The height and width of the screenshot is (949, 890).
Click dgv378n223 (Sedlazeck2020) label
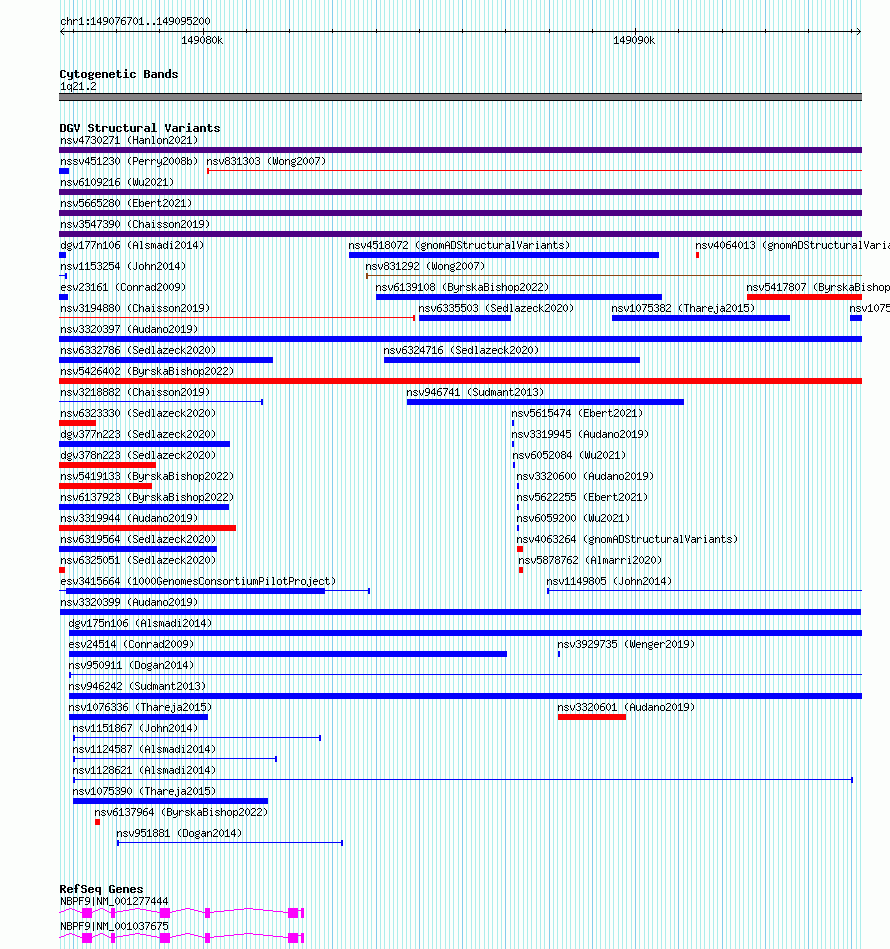click(x=138, y=456)
